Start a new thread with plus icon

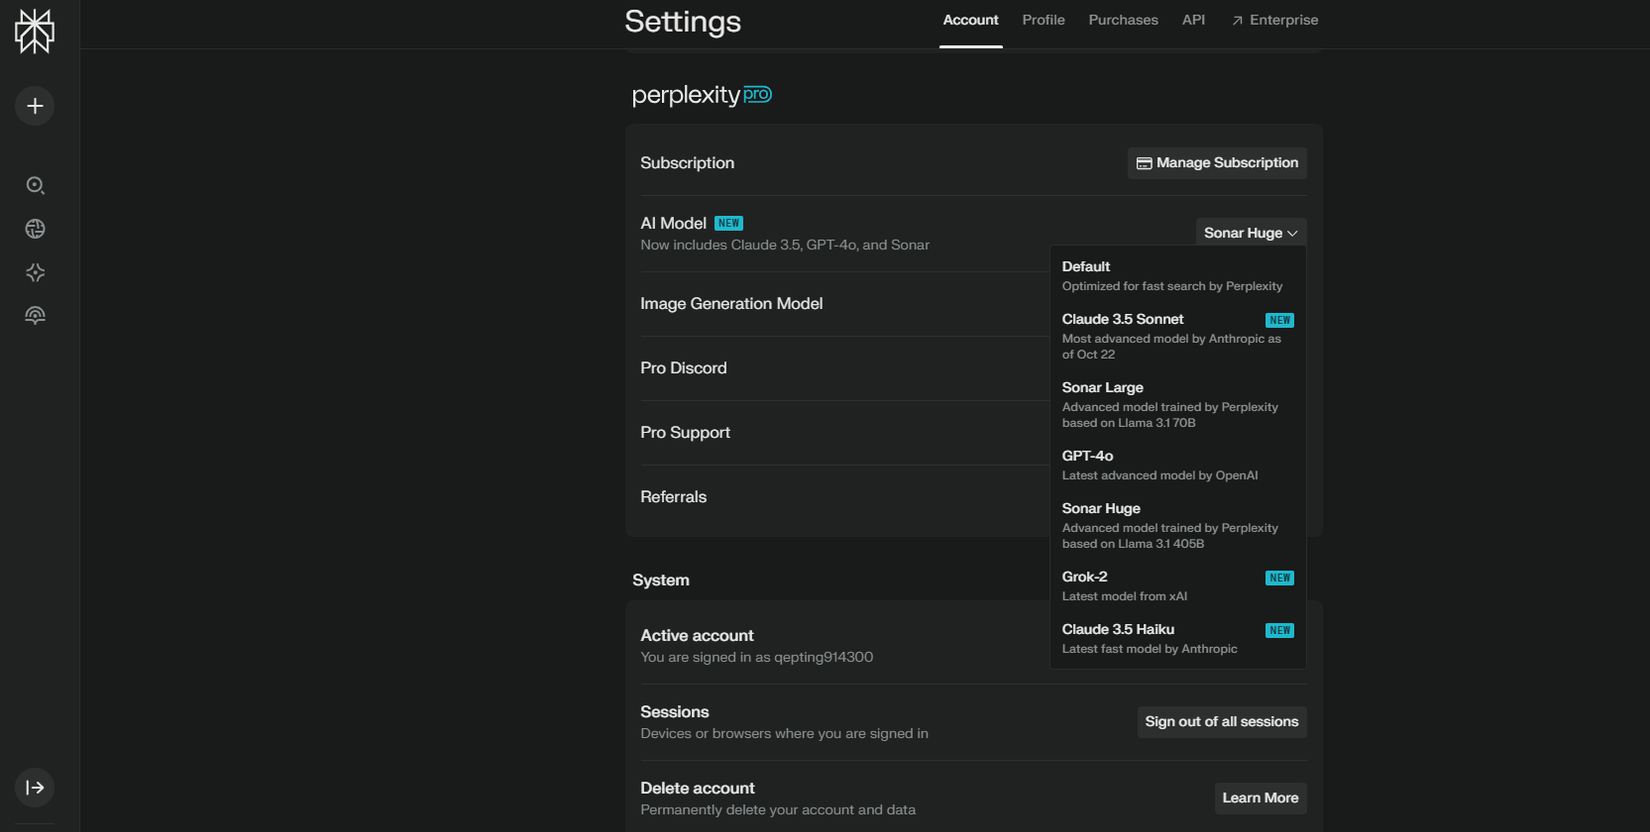pos(35,106)
